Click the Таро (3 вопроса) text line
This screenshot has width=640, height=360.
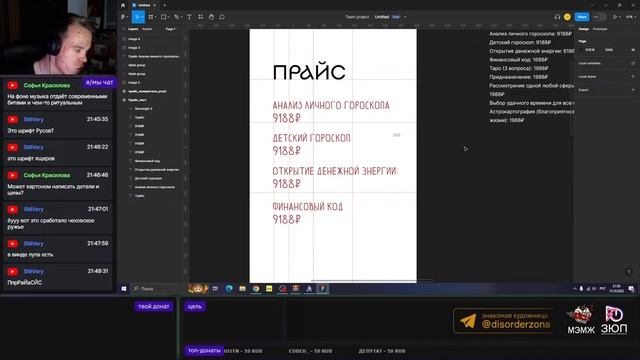[518, 68]
